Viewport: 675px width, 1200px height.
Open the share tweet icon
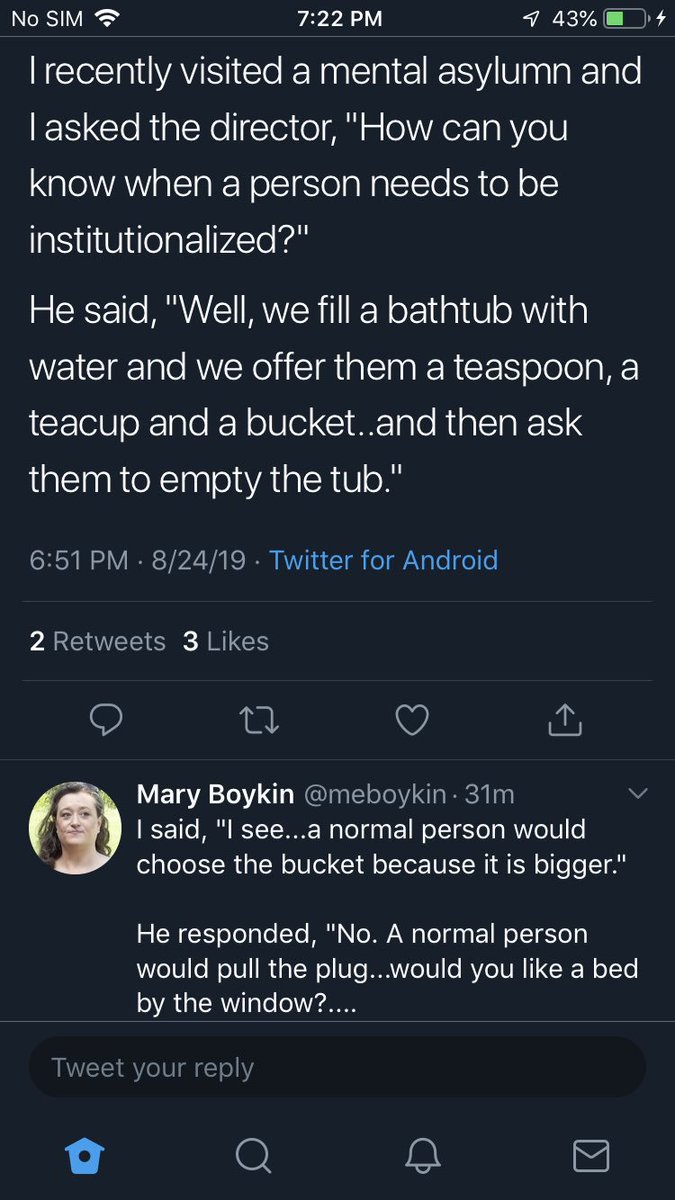(564, 718)
